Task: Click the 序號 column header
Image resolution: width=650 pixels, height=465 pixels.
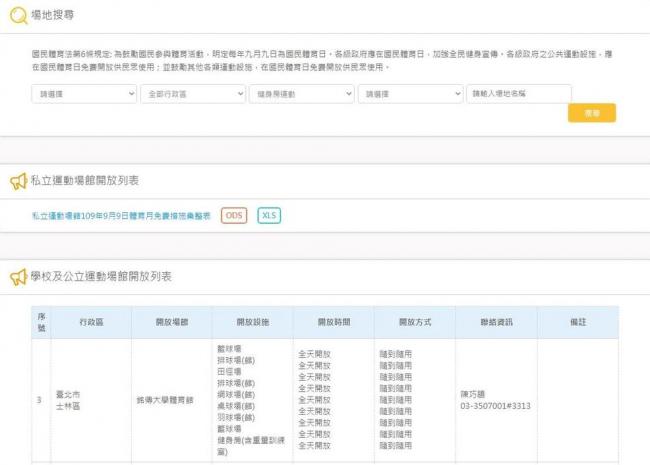Action: click(x=41, y=322)
